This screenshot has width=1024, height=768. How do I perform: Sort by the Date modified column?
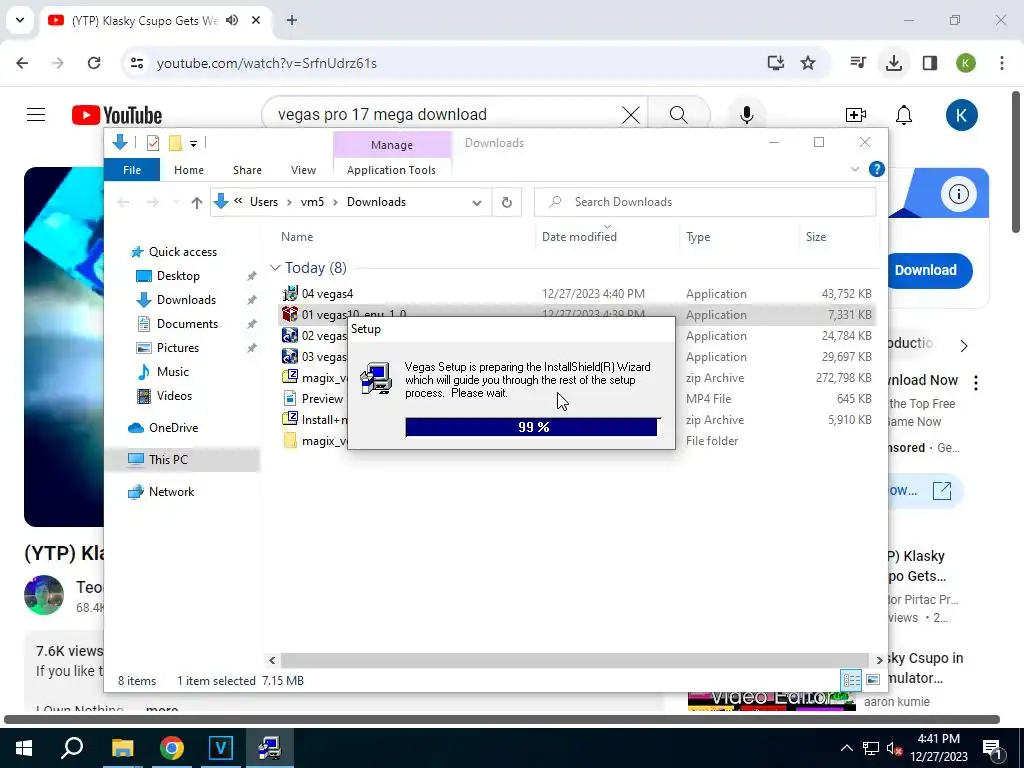point(579,236)
